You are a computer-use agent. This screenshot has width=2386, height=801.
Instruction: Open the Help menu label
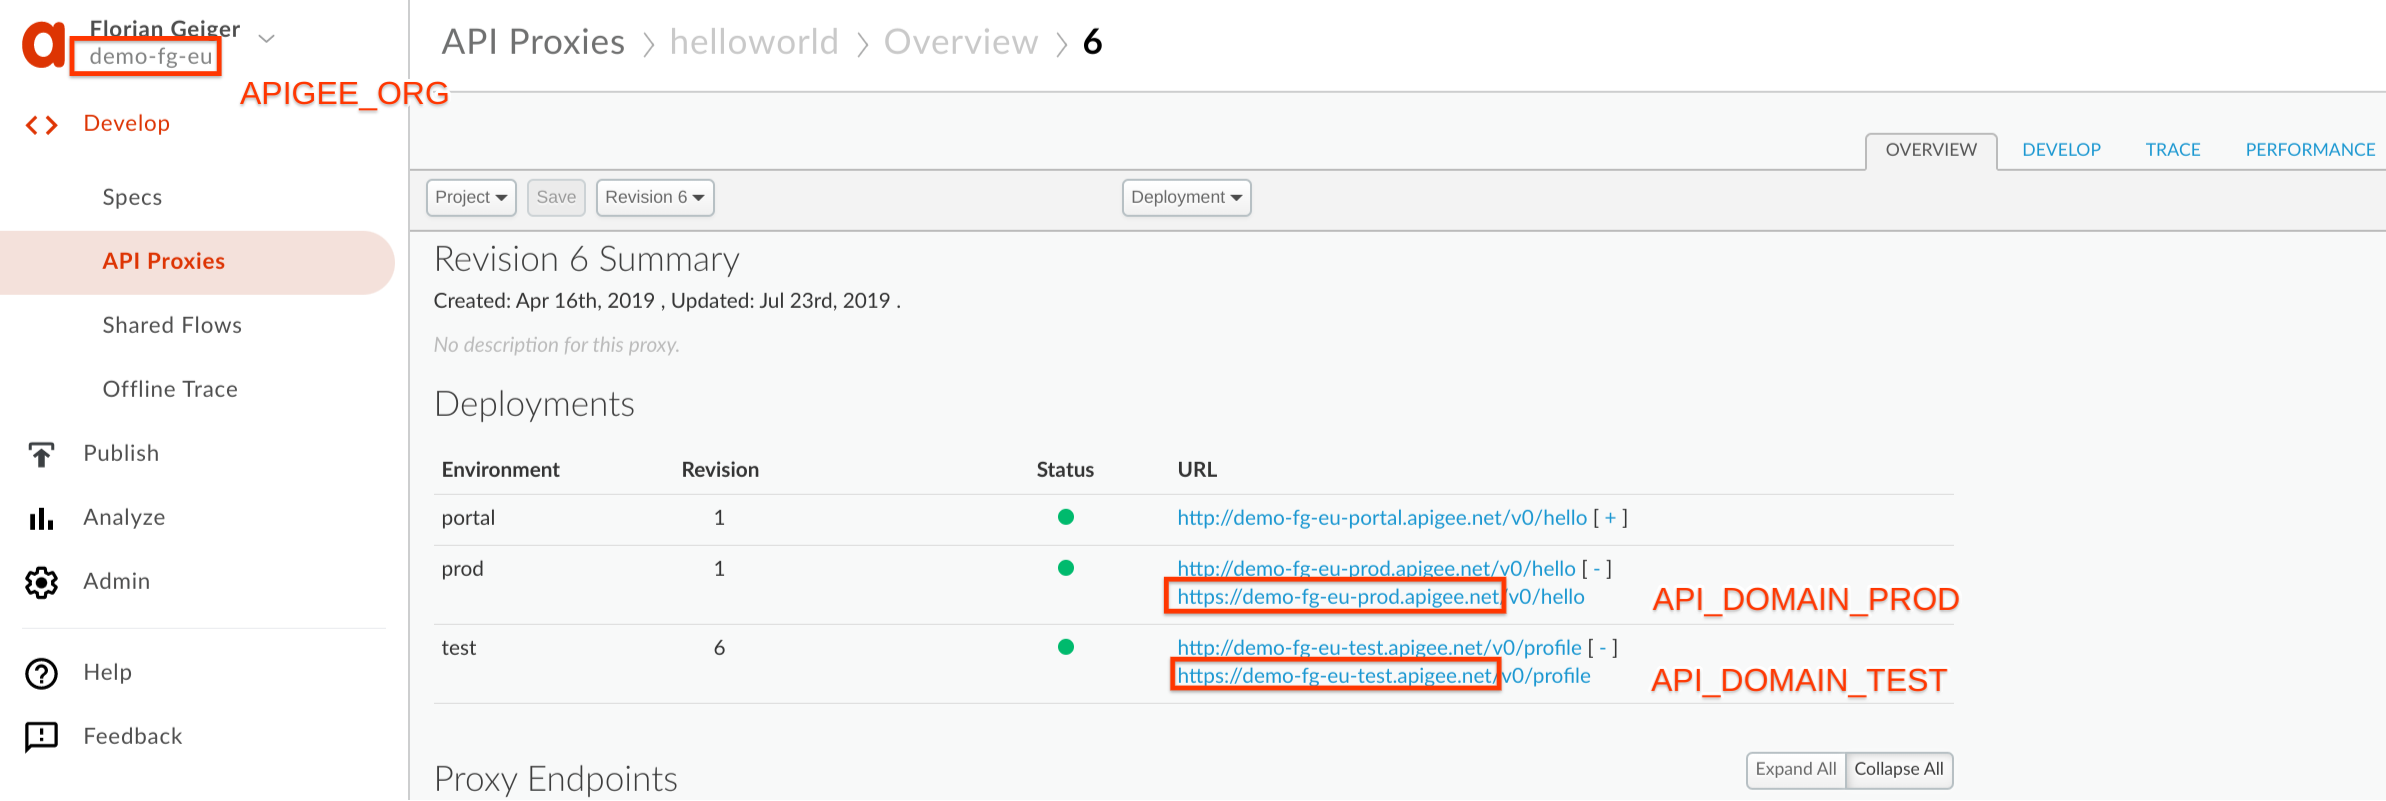click(108, 672)
